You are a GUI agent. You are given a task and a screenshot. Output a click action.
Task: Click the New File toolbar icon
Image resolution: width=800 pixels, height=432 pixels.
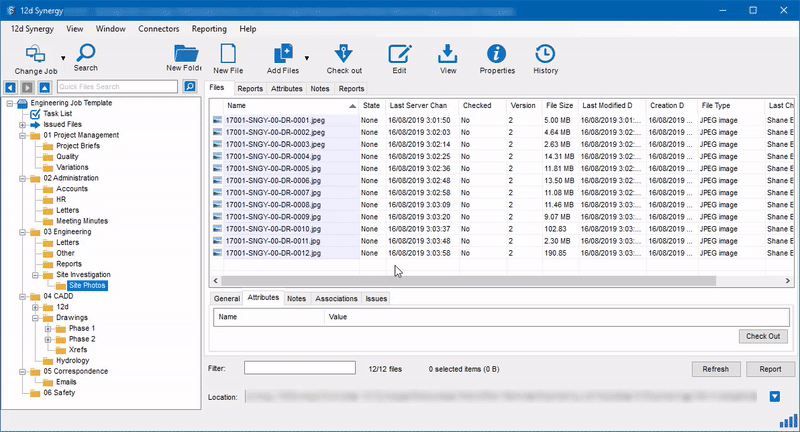[x=228, y=55]
